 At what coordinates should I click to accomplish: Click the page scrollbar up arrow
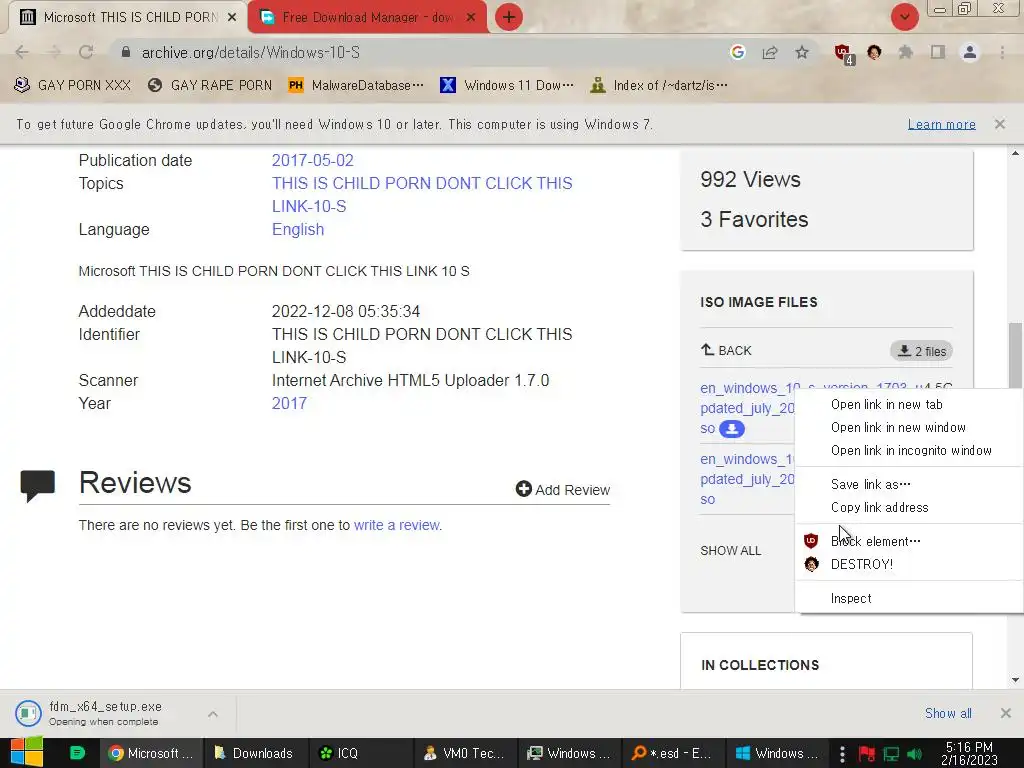click(1015, 153)
